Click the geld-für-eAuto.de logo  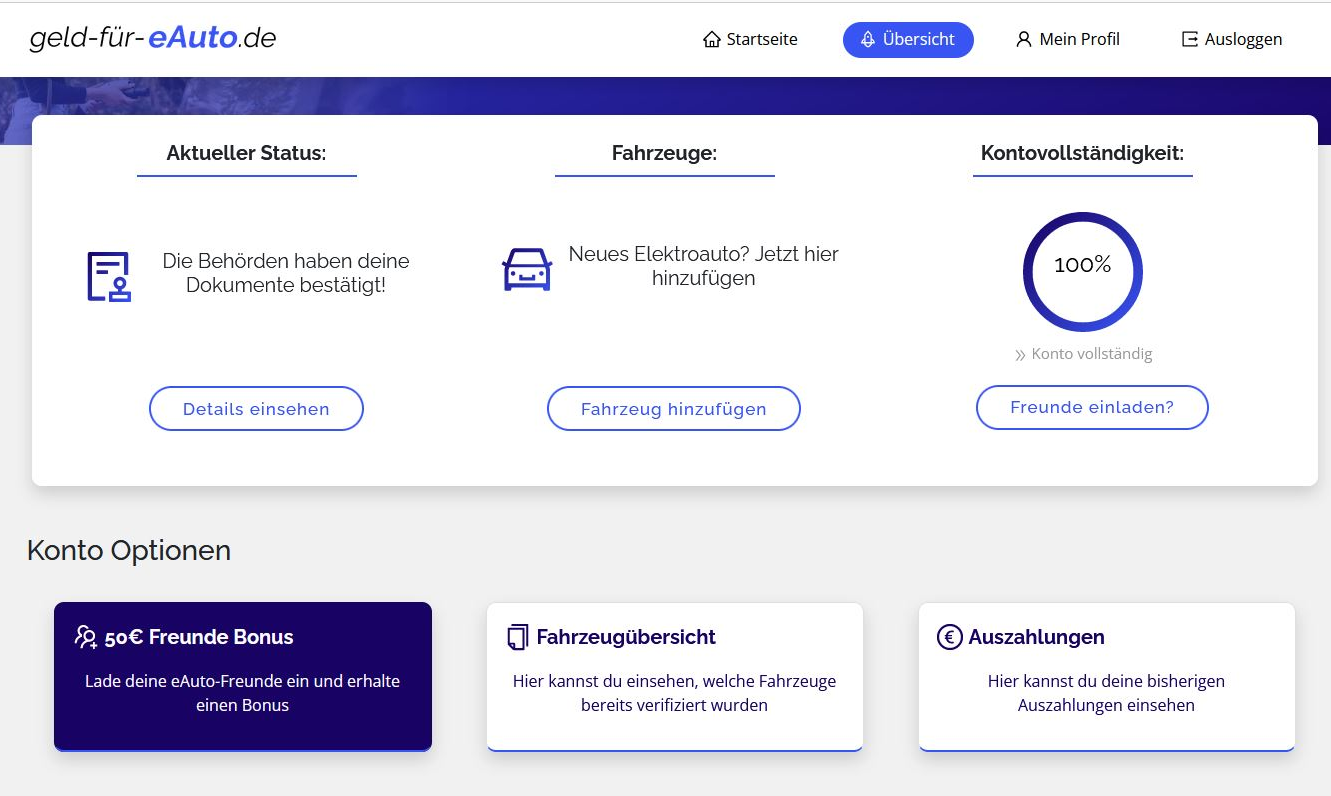point(153,38)
